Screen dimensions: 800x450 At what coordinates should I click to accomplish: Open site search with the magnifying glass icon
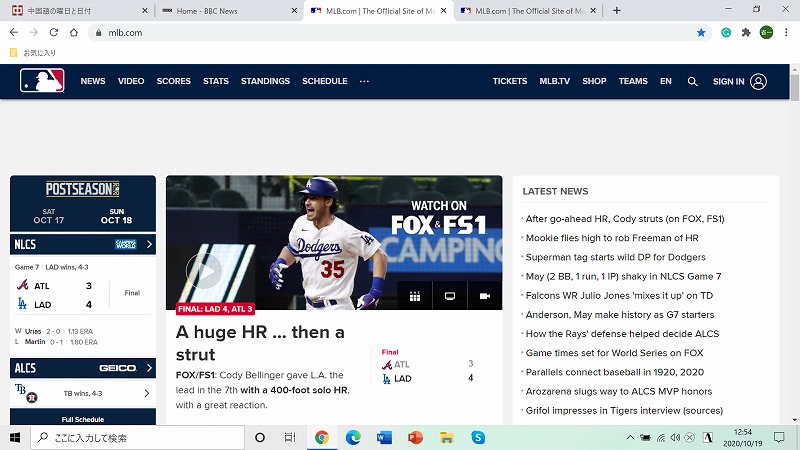(693, 82)
